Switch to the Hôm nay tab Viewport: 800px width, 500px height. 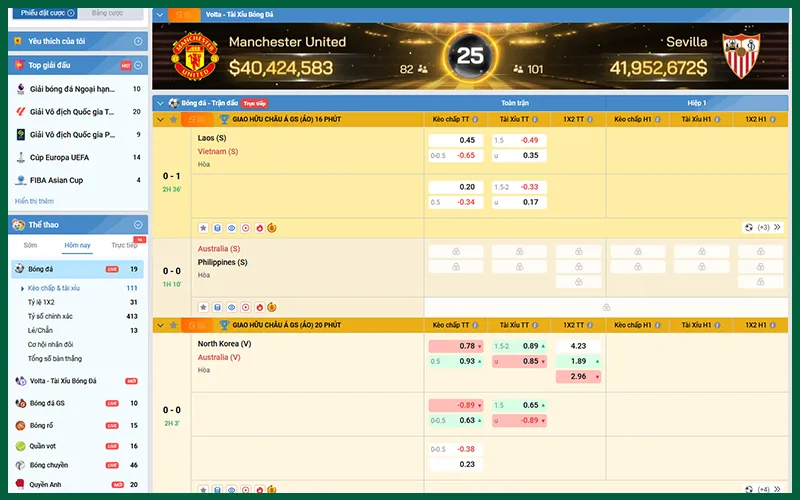coord(78,245)
